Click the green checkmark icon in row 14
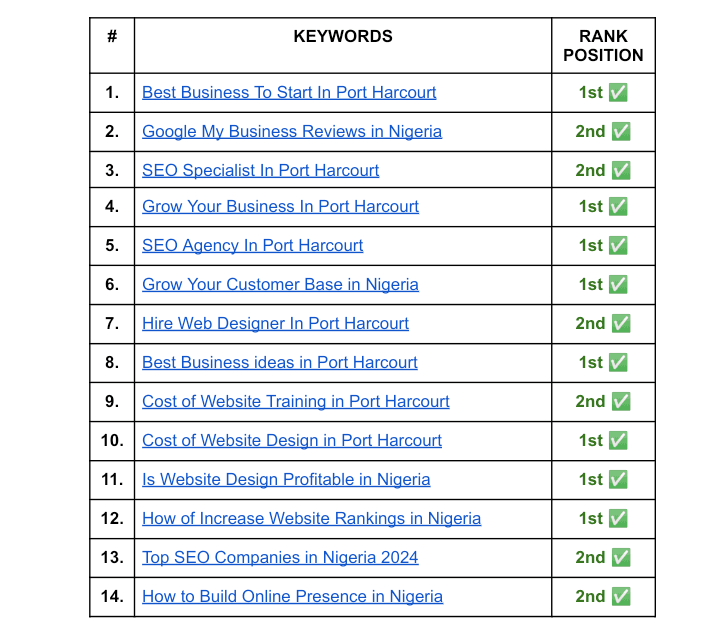This screenshot has height=630, width=720. coord(621,597)
